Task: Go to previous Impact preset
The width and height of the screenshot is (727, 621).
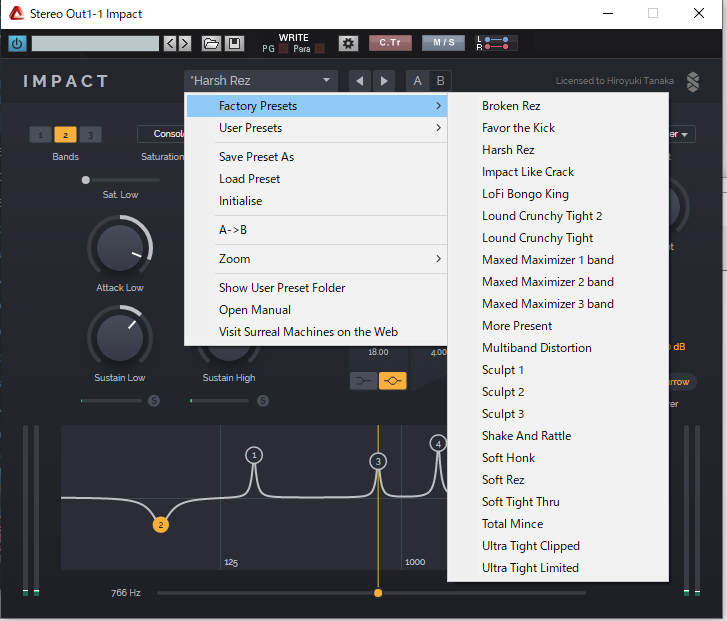Action: (x=360, y=81)
